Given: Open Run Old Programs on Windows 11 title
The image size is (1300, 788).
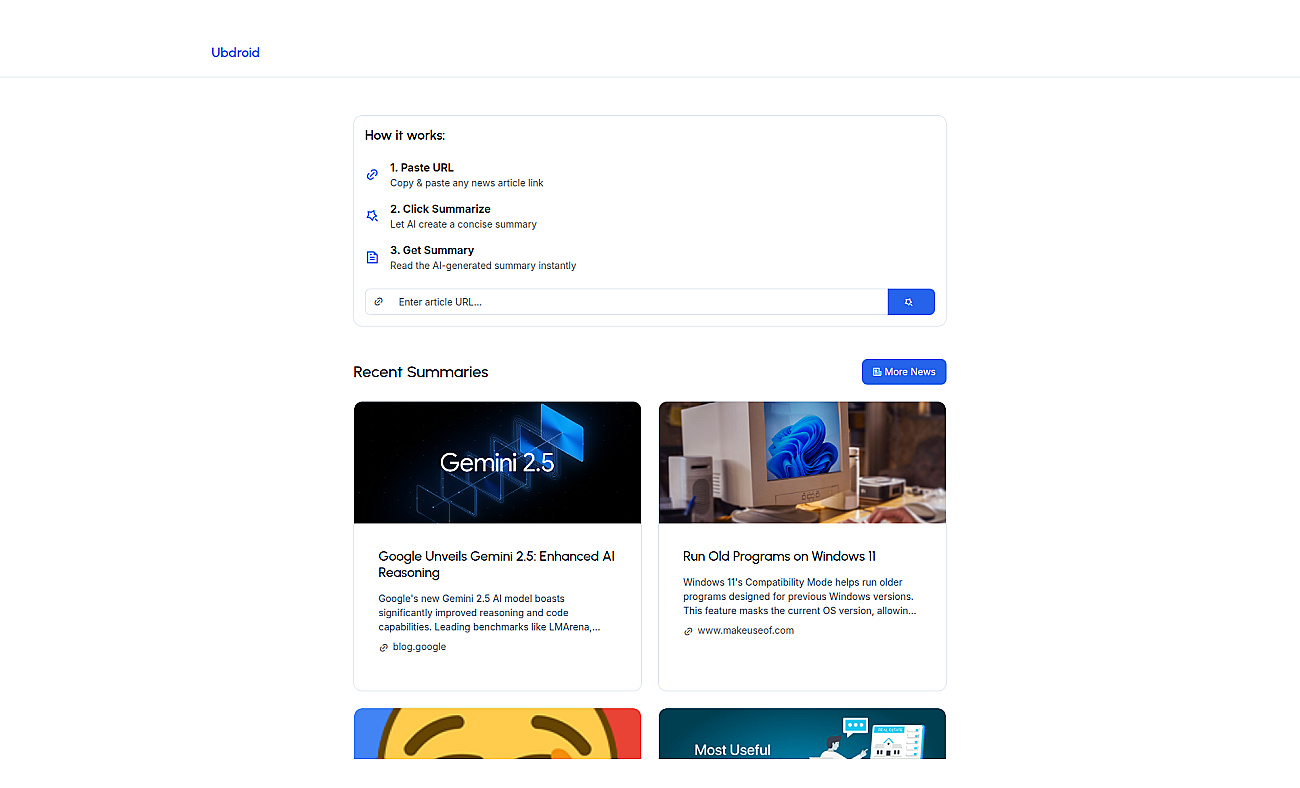Looking at the screenshot, I should [x=779, y=556].
